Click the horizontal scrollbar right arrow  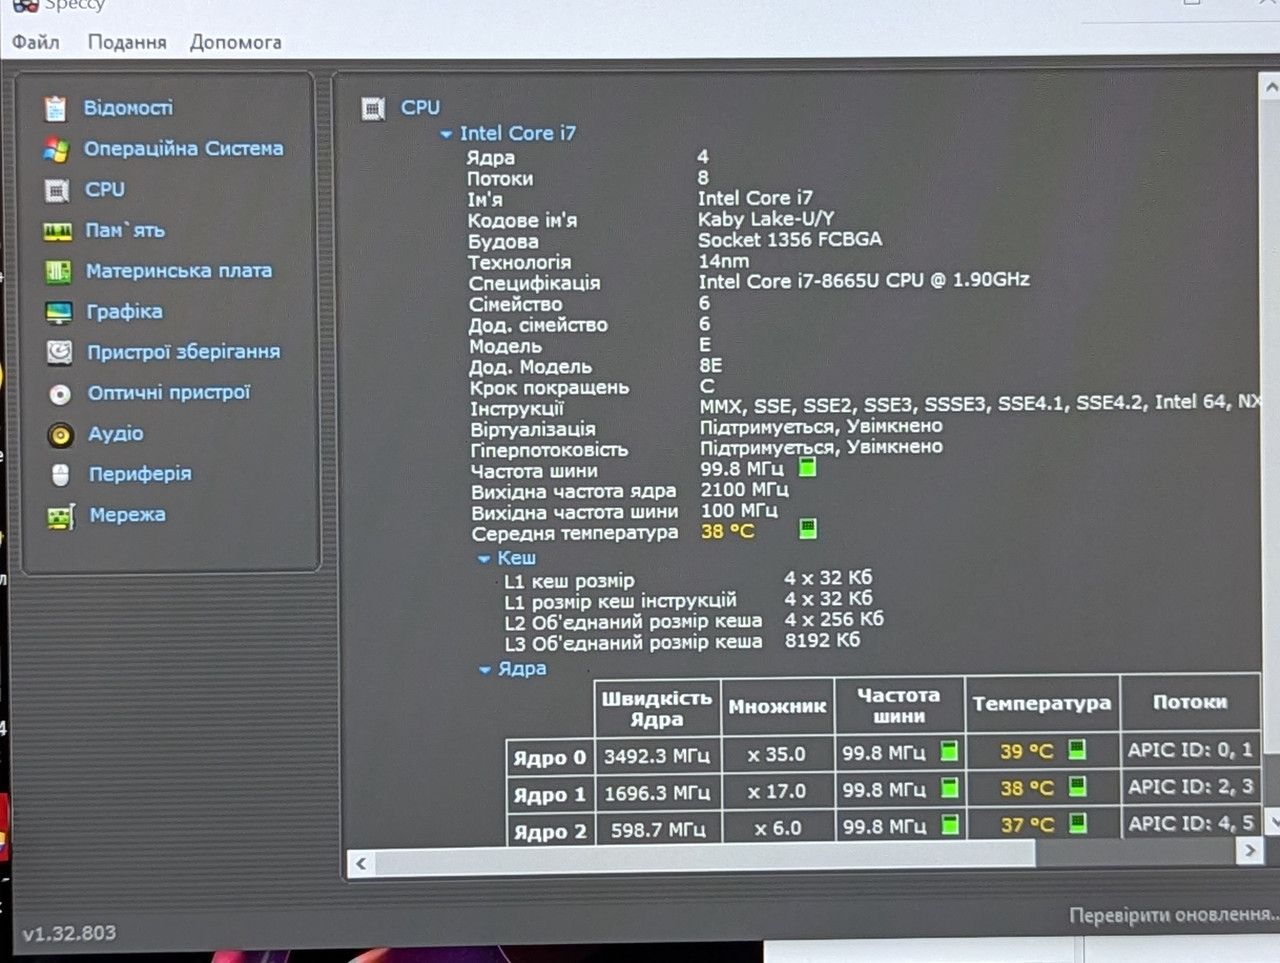[x=1249, y=850]
